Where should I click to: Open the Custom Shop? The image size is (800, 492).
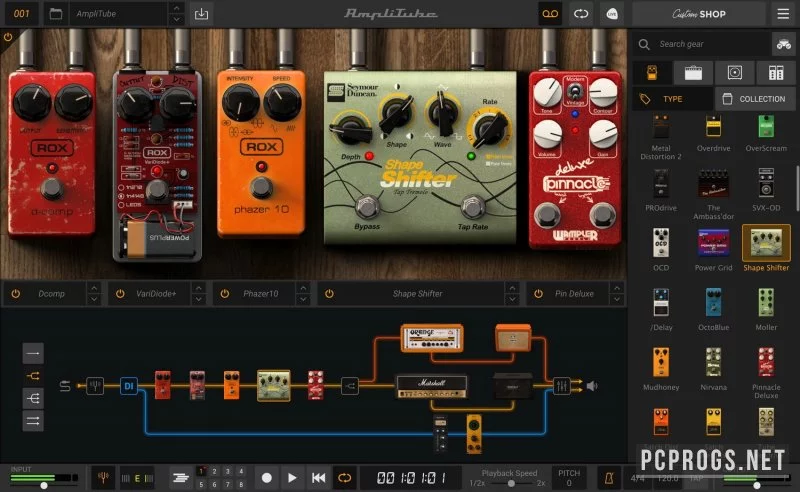coord(698,14)
